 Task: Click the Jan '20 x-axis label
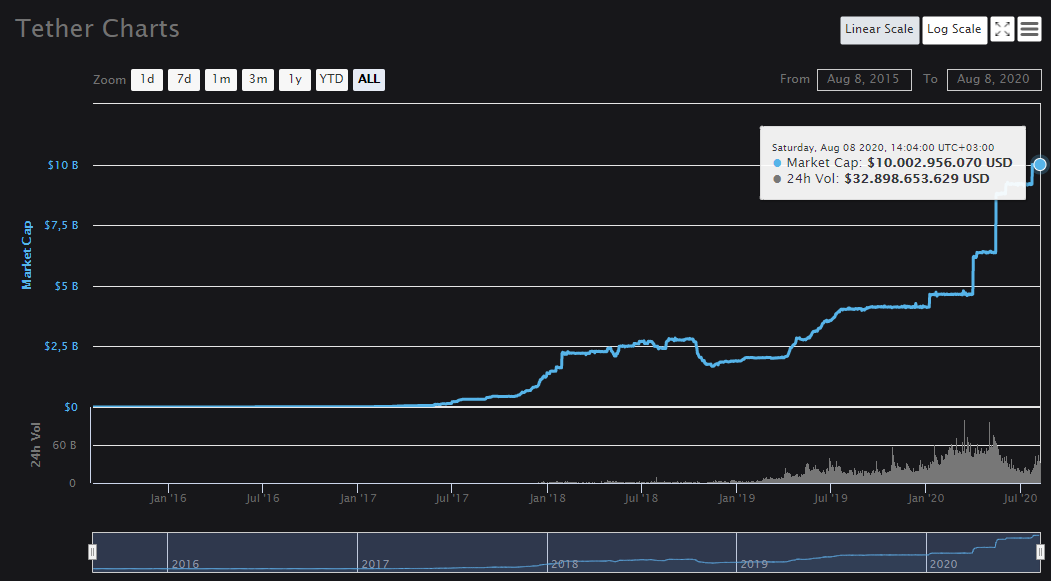click(926, 499)
